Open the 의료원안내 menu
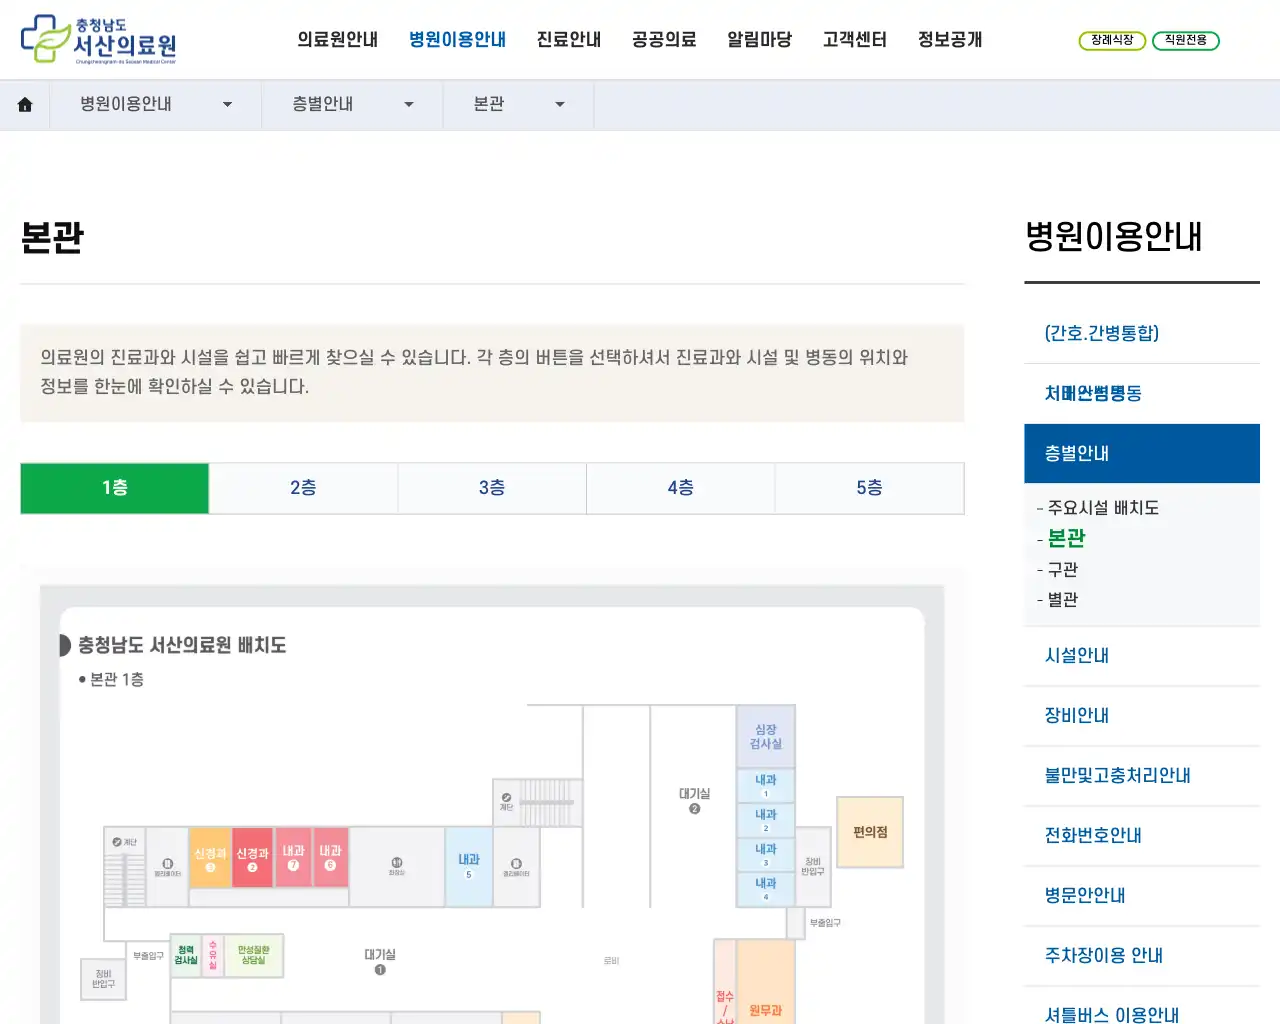 pyautogui.click(x=337, y=40)
